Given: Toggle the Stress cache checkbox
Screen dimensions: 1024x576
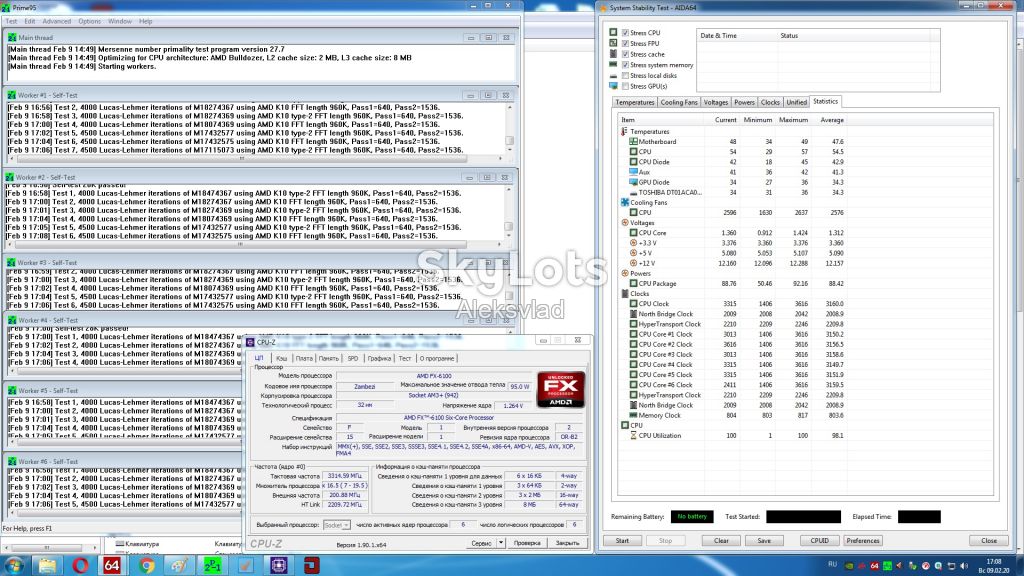Looking at the screenshot, I should click(625, 54).
